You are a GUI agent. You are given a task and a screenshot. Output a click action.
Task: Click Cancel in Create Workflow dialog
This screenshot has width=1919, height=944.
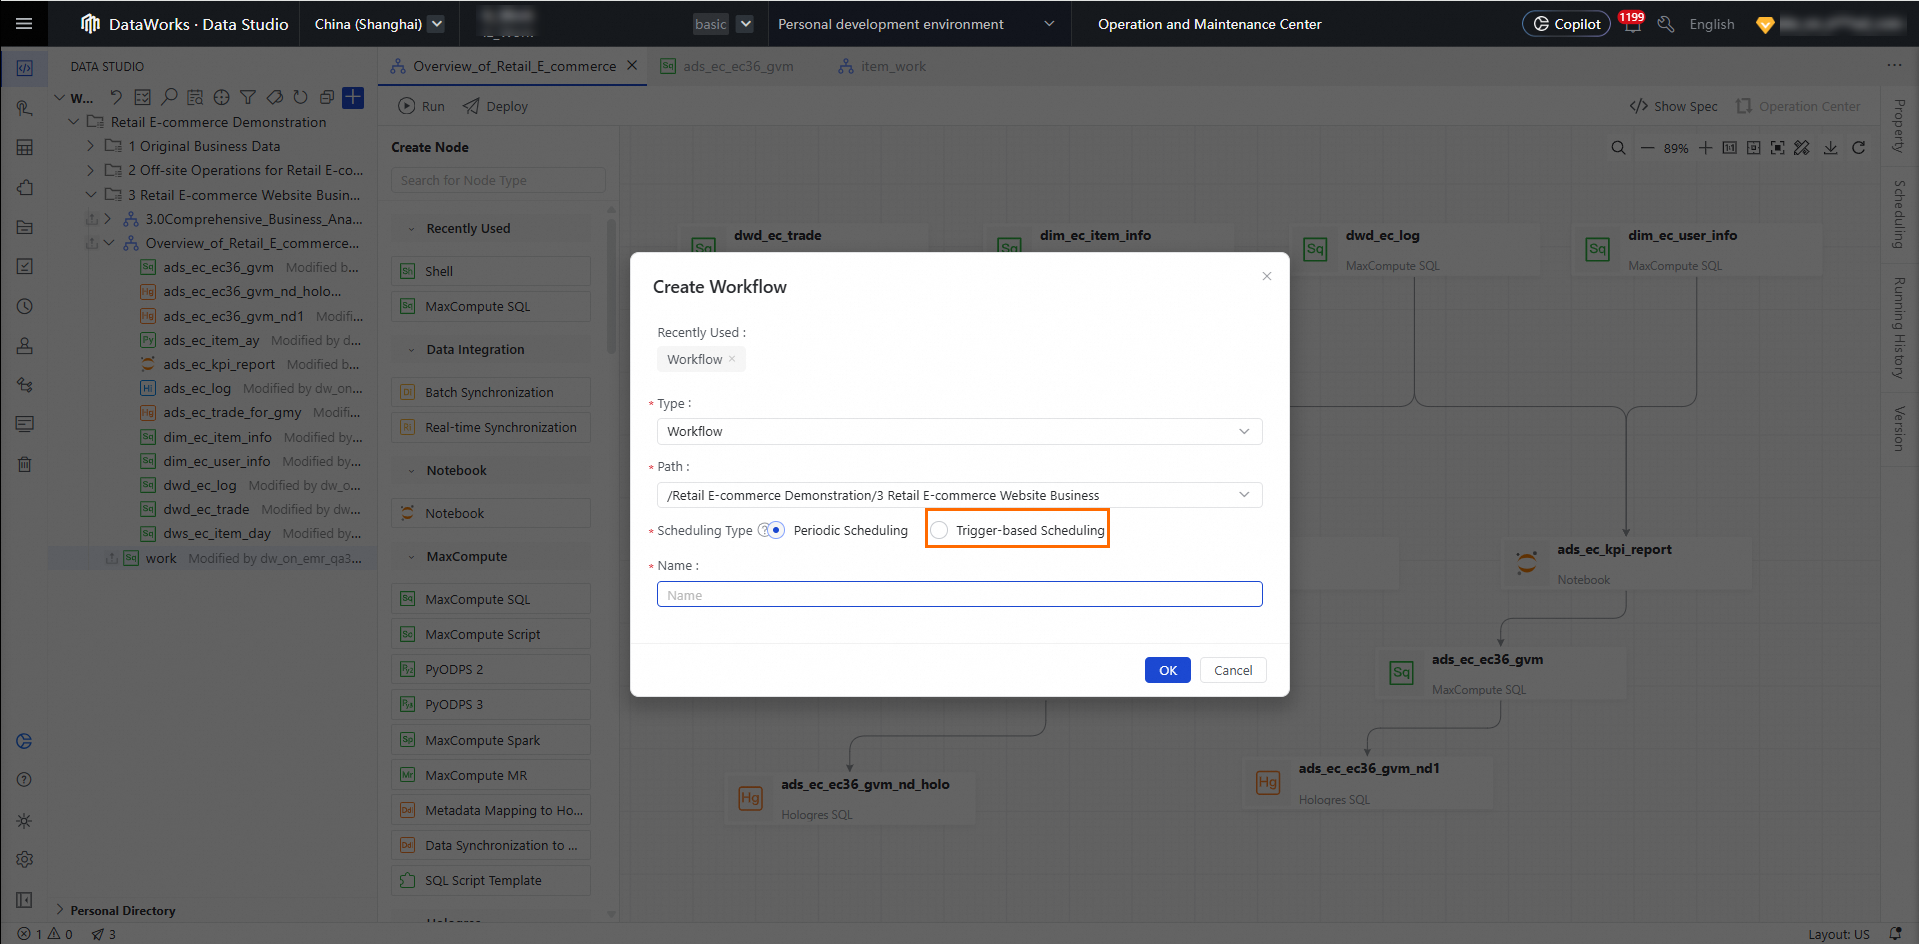point(1233,670)
